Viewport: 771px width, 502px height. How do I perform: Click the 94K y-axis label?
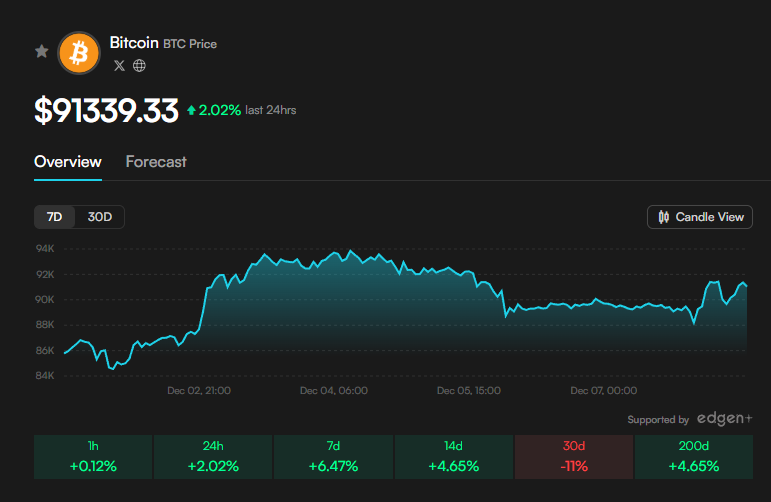pos(45,249)
